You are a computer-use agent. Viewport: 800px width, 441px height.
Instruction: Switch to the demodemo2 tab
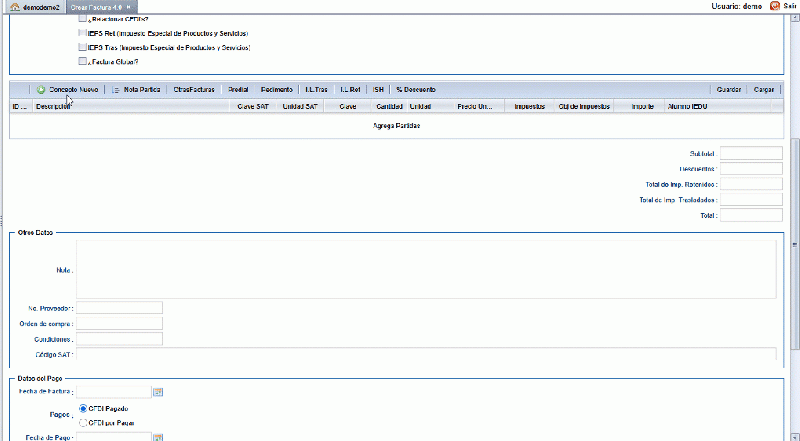tap(35, 7)
